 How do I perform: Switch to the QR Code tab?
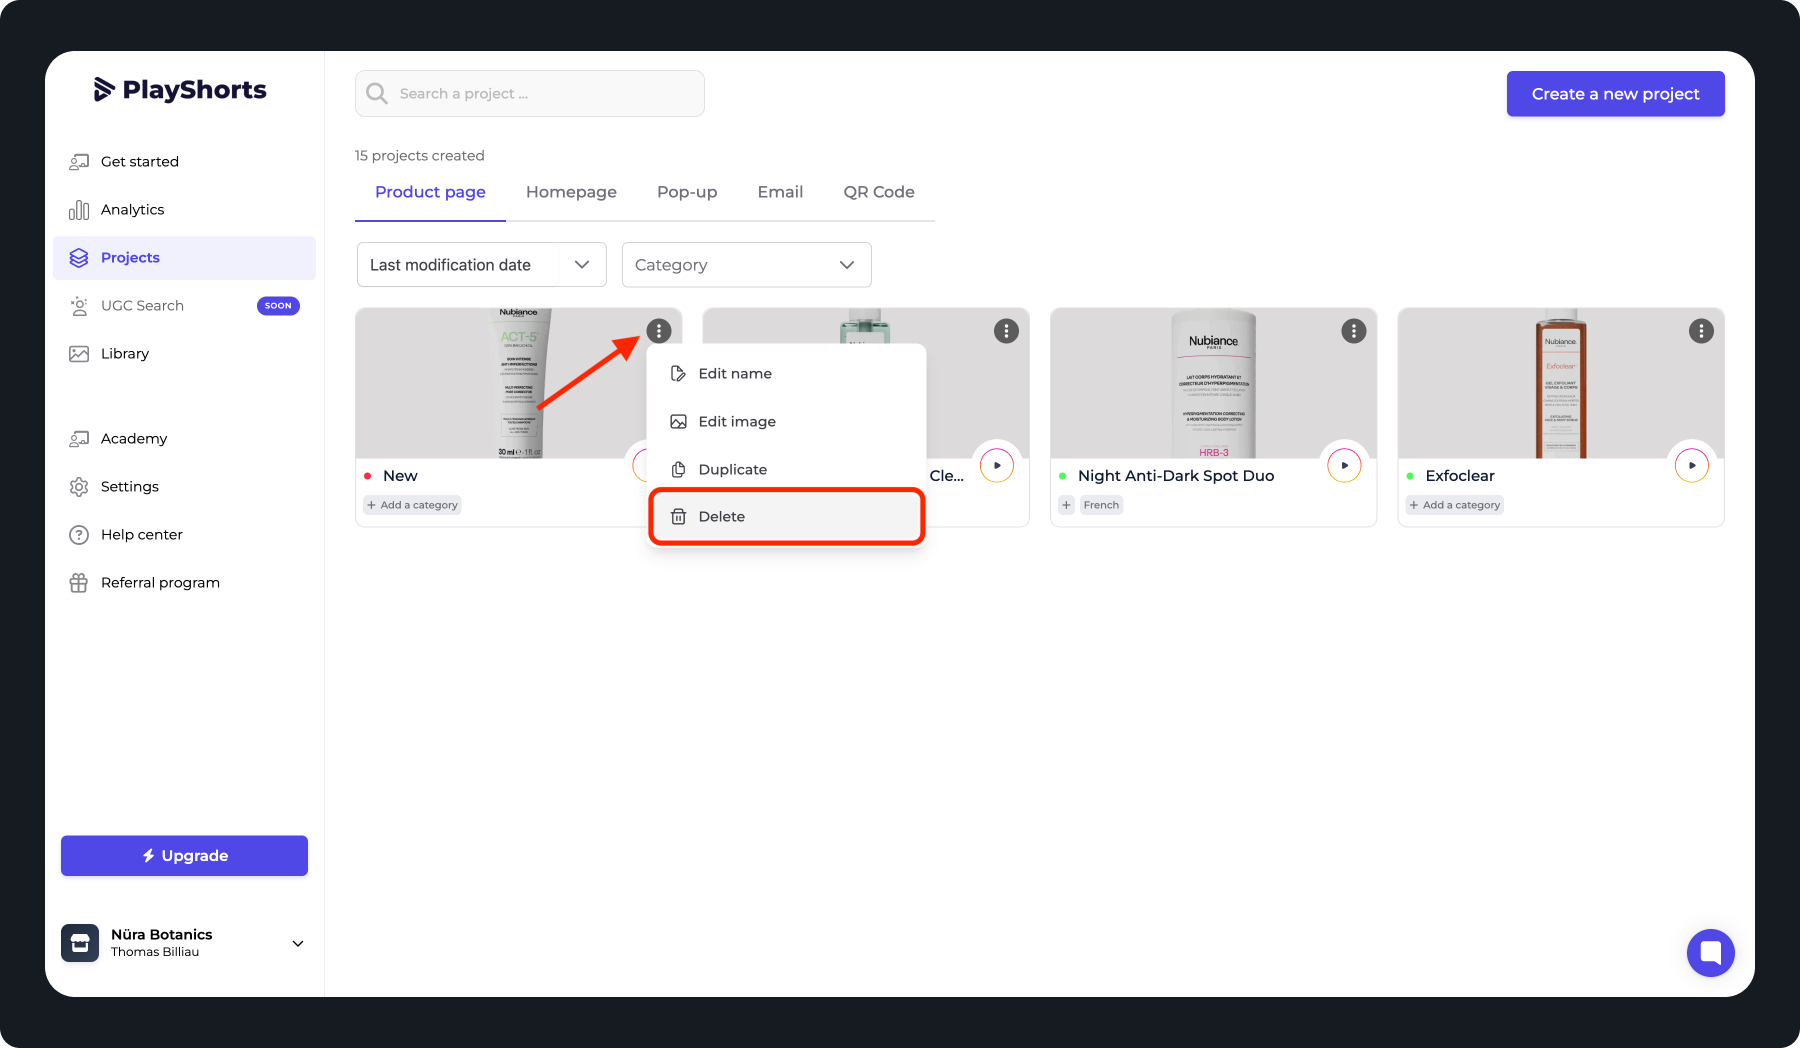coord(879,192)
